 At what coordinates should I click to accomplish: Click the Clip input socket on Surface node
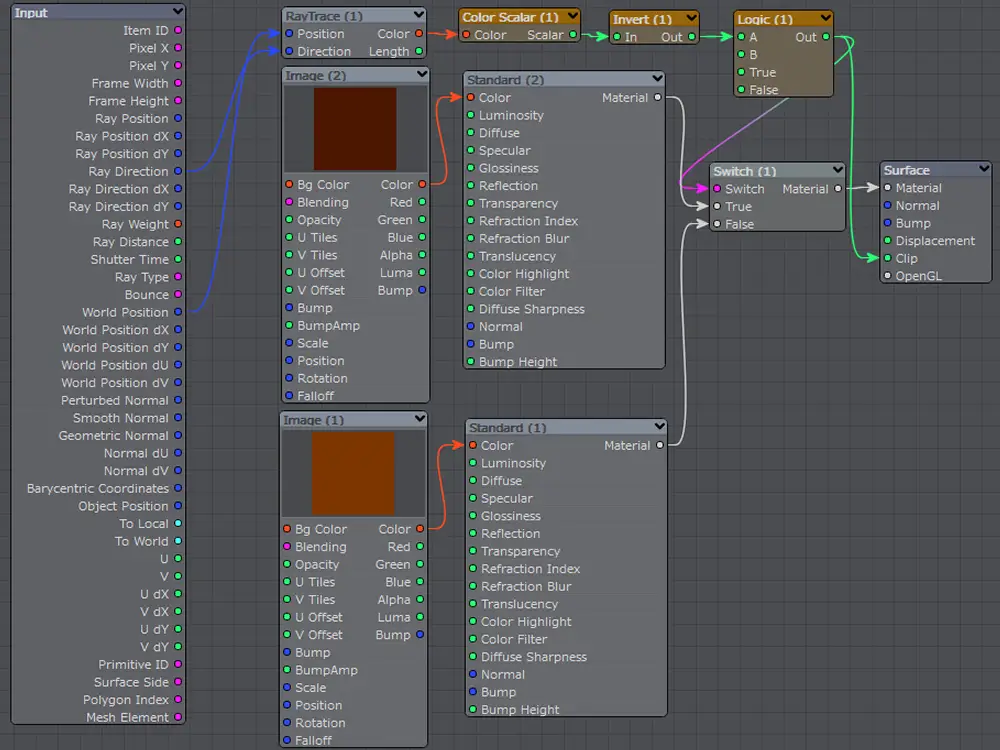tap(887, 258)
